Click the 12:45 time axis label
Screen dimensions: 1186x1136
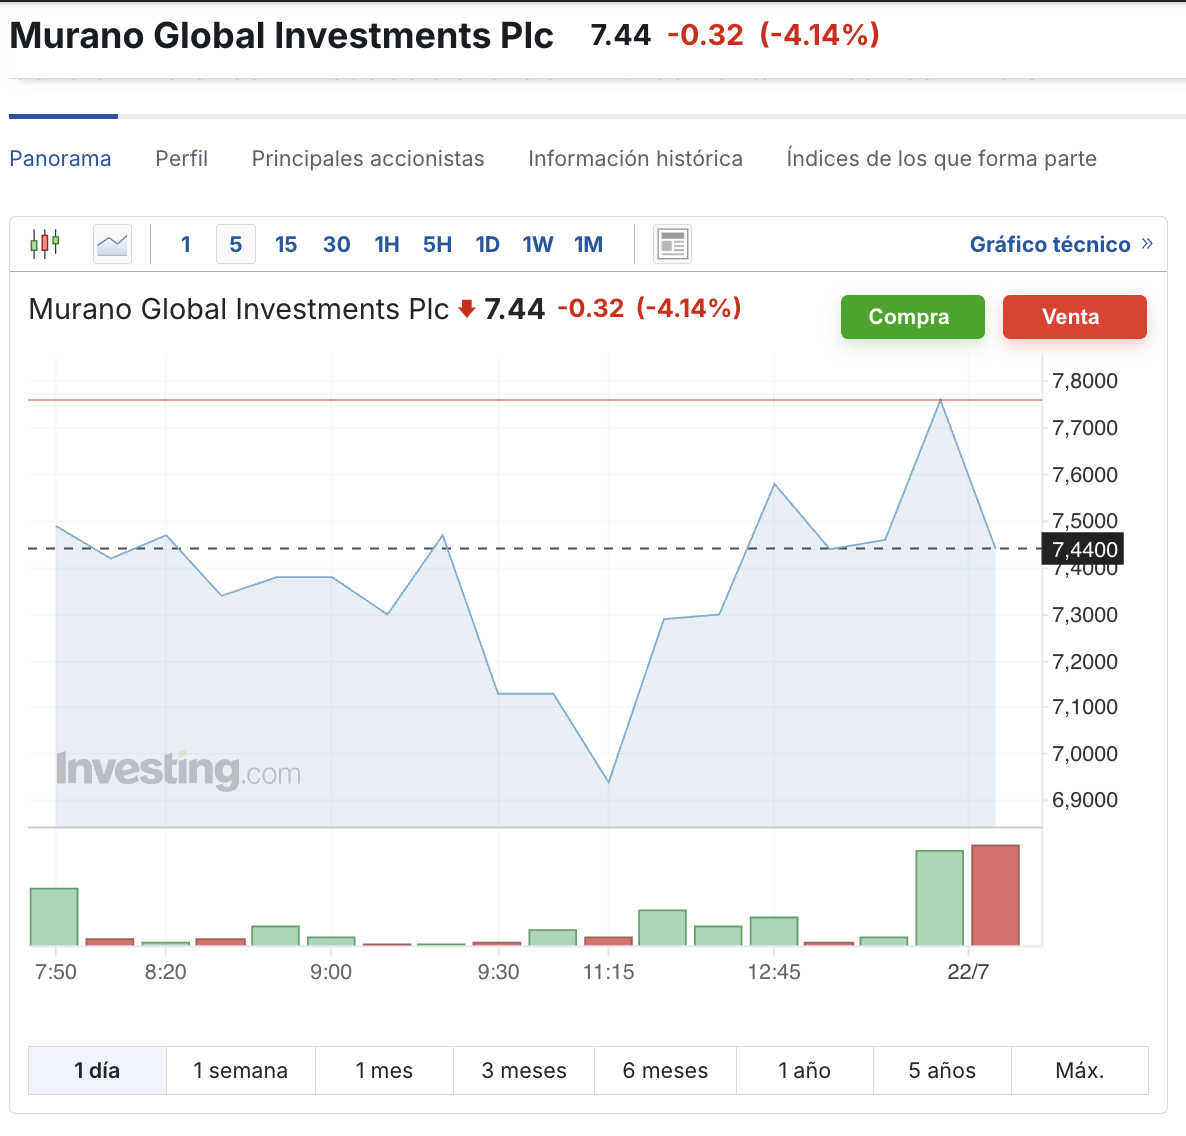coord(775,972)
